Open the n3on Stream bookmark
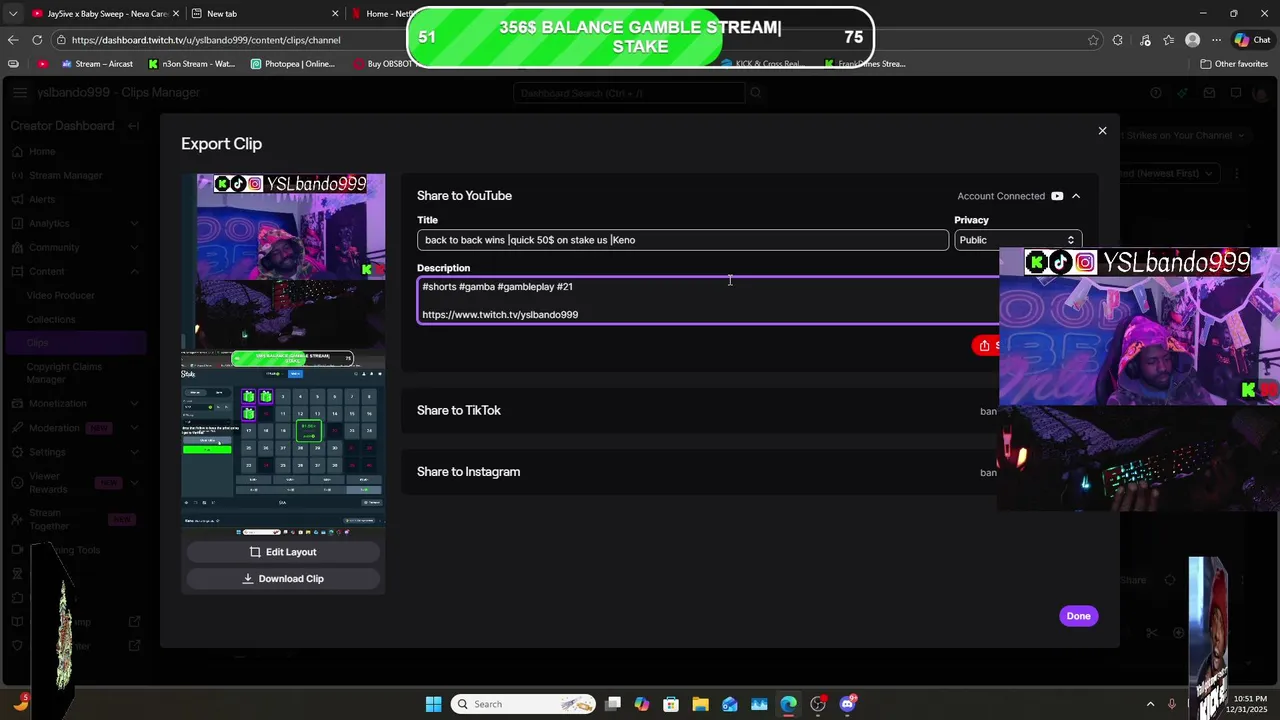The height and width of the screenshot is (720, 1280). (191, 64)
